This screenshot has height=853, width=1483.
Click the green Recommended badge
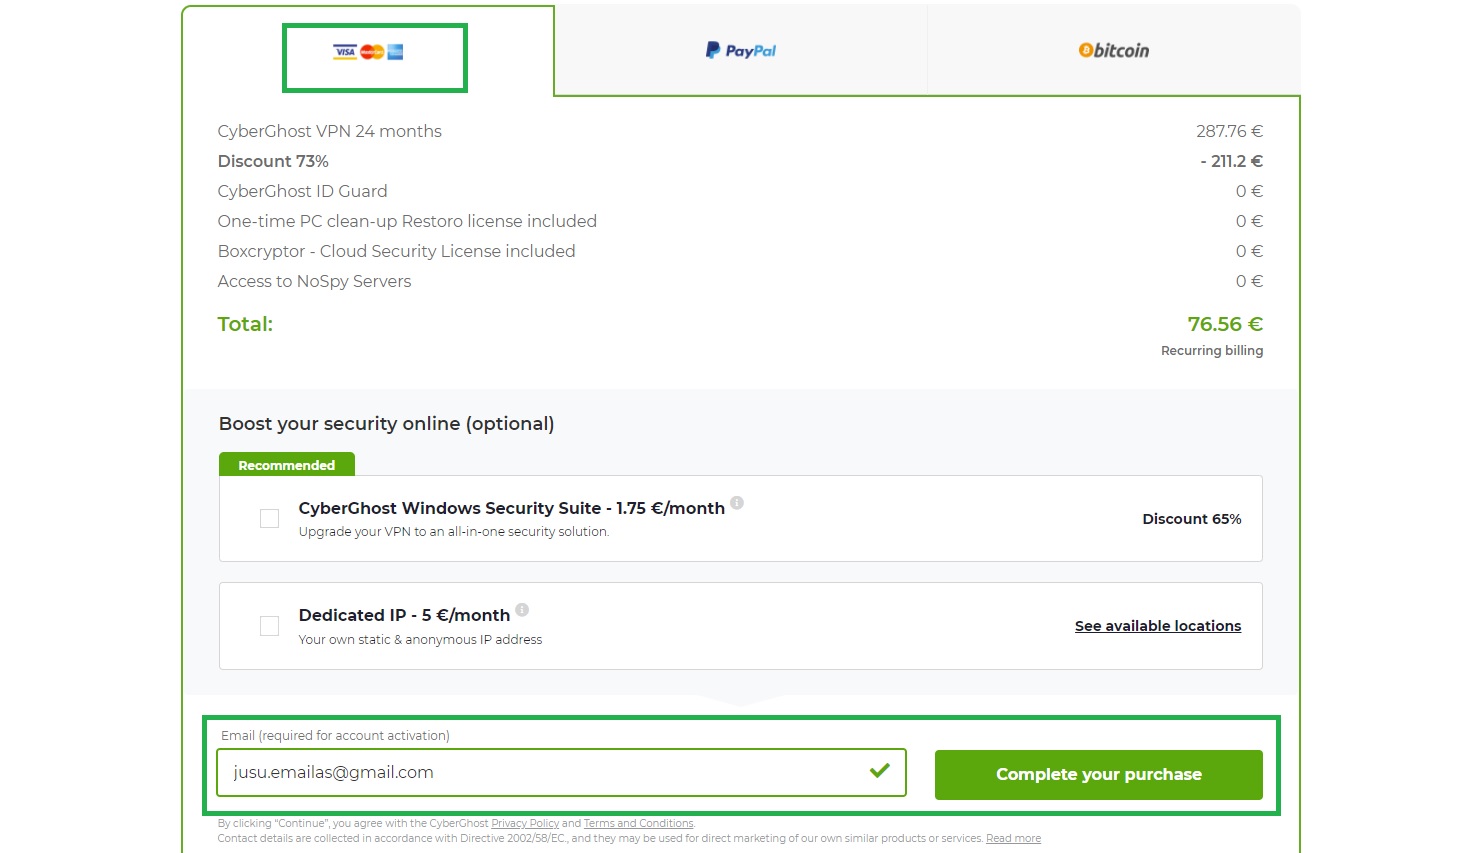point(287,465)
